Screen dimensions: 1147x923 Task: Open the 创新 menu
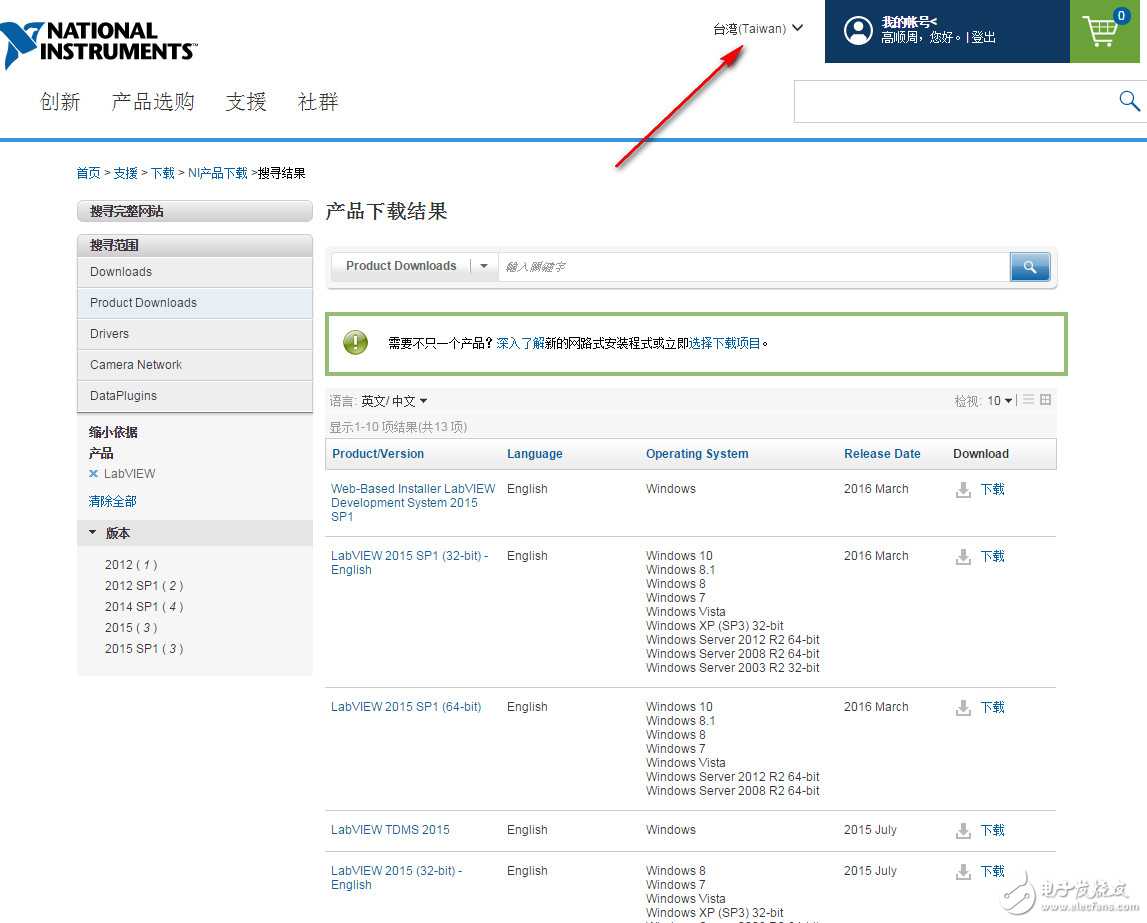[60, 102]
